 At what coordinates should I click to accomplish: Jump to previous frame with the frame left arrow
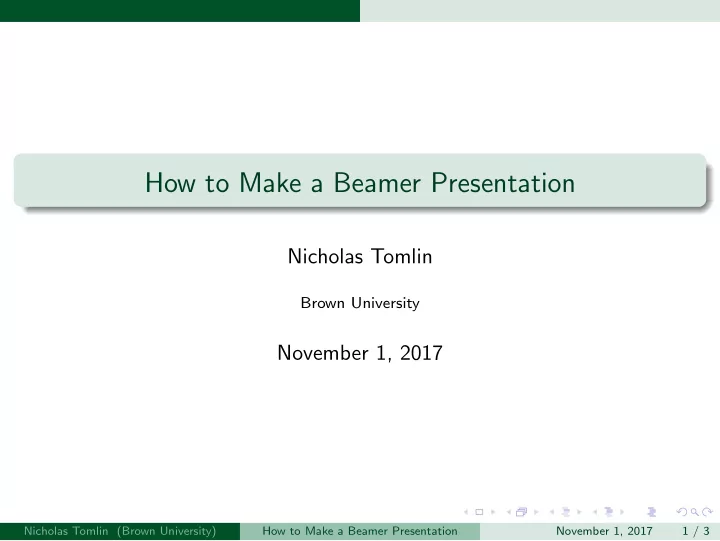tap(509, 512)
